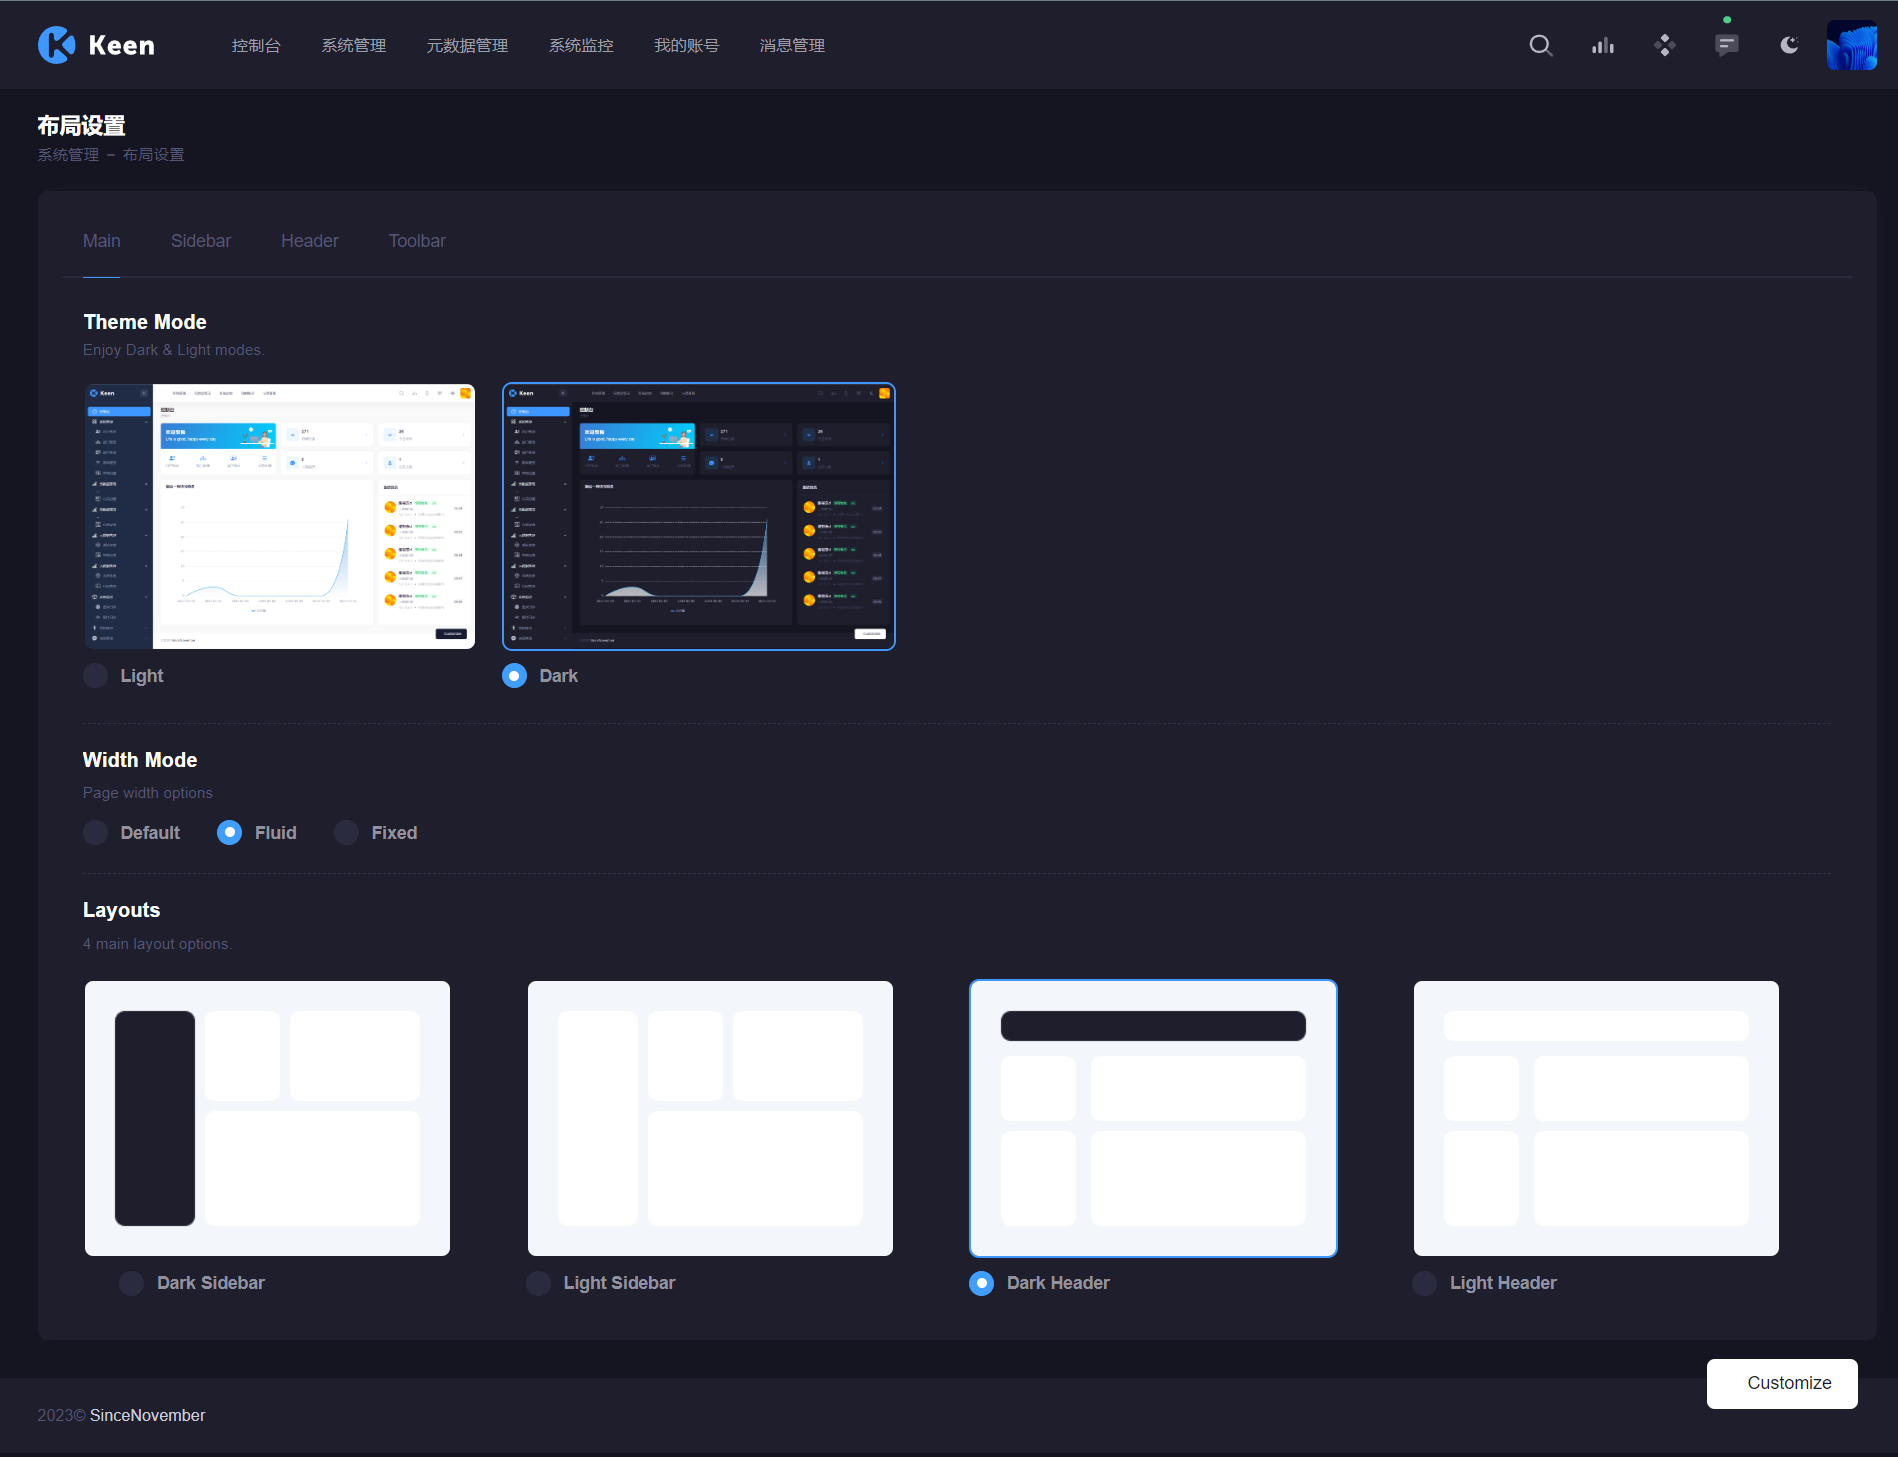Viewport: 1898px width, 1457px height.
Task: Switch to the Toolbar tab
Action: click(x=417, y=241)
